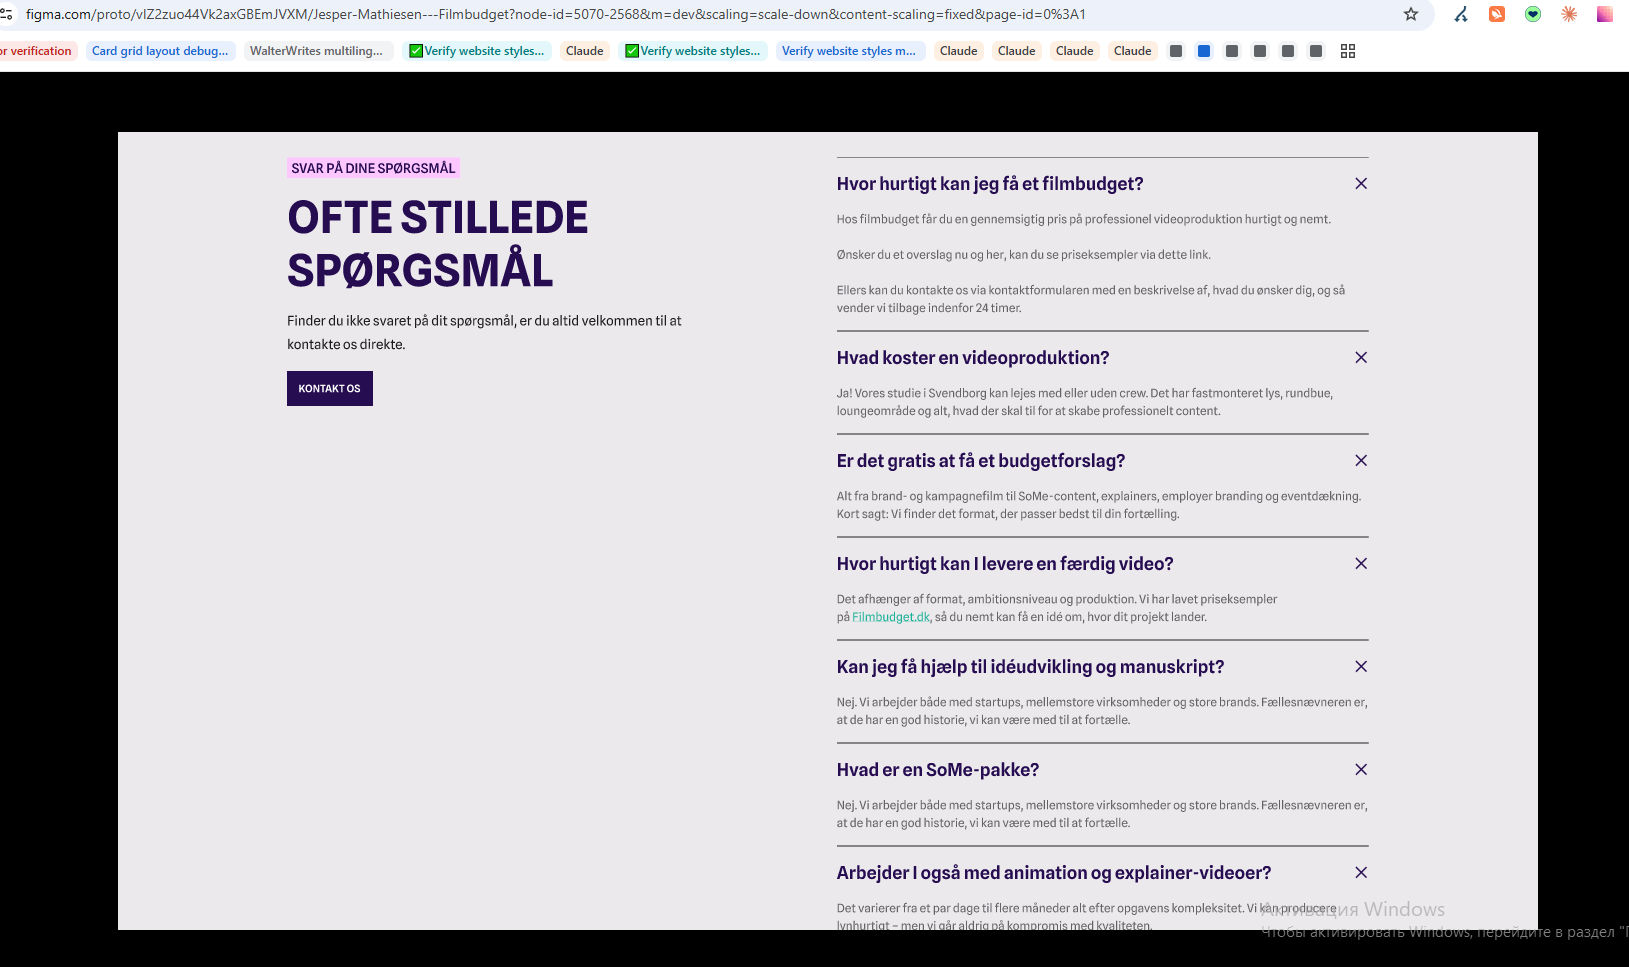Collapse 'Er det gratis at få et budgetforslag?' with X
Viewport: 1629px width, 967px height.
click(x=1361, y=461)
